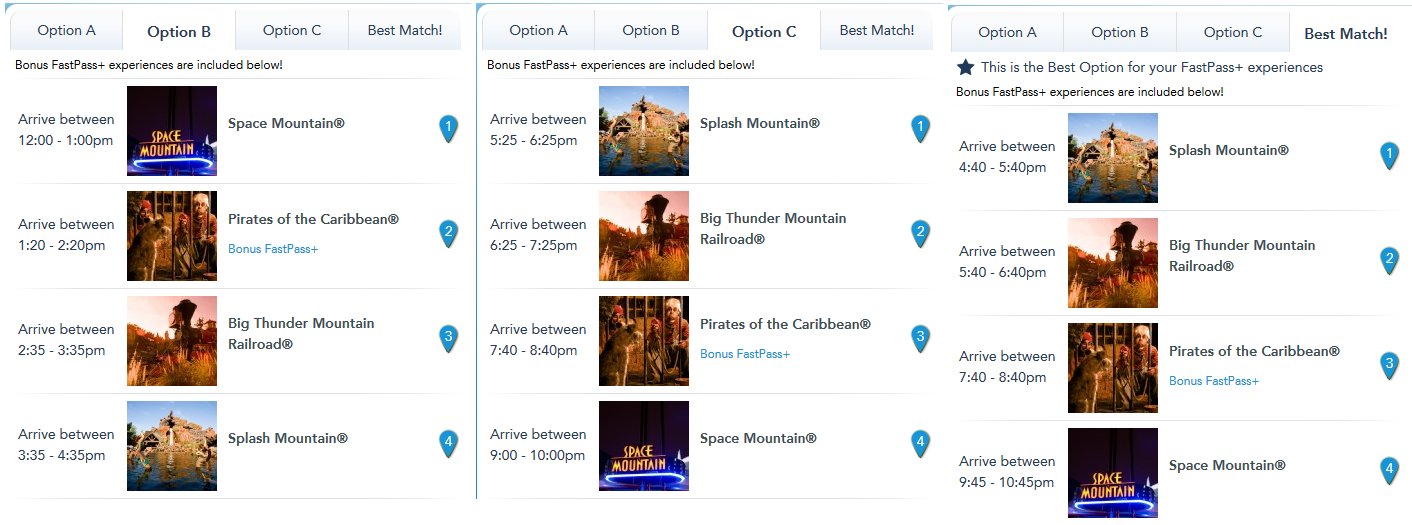This screenshot has height=525, width=1412.
Task: Select Option A tab in the right panel
Action: 1007,33
